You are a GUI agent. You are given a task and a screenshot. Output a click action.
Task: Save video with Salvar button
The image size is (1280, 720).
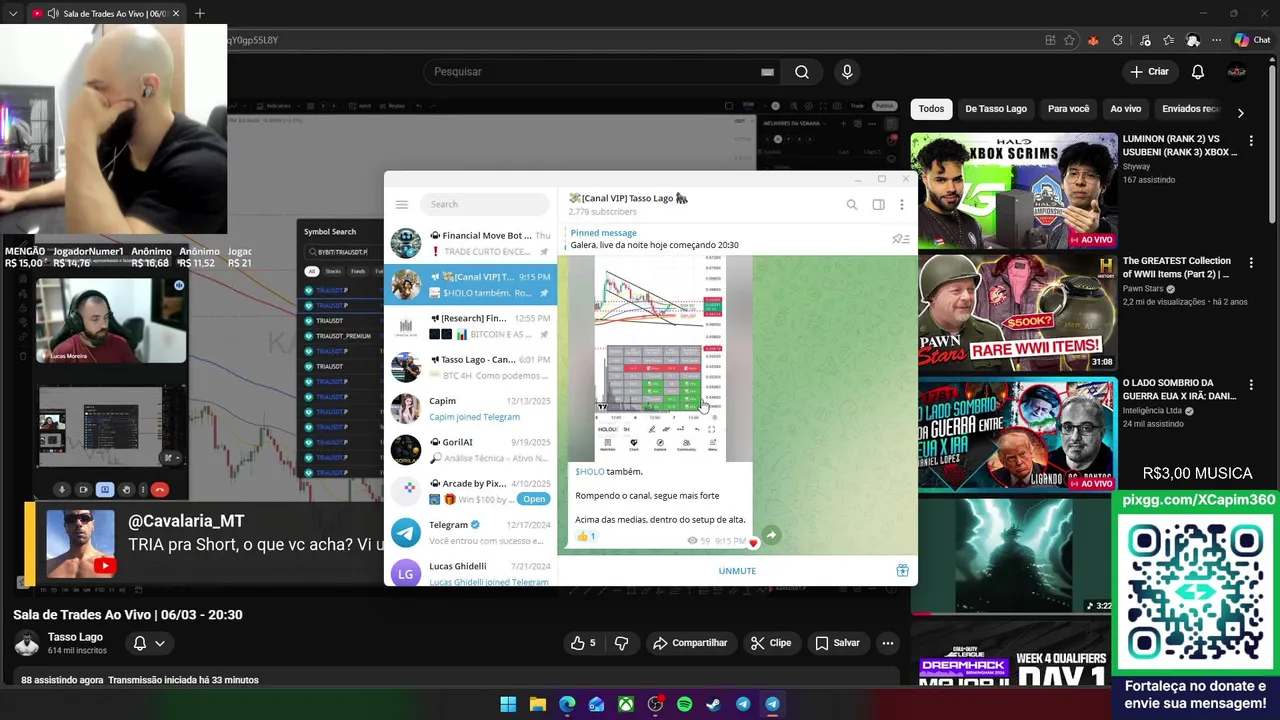coord(837,643)
